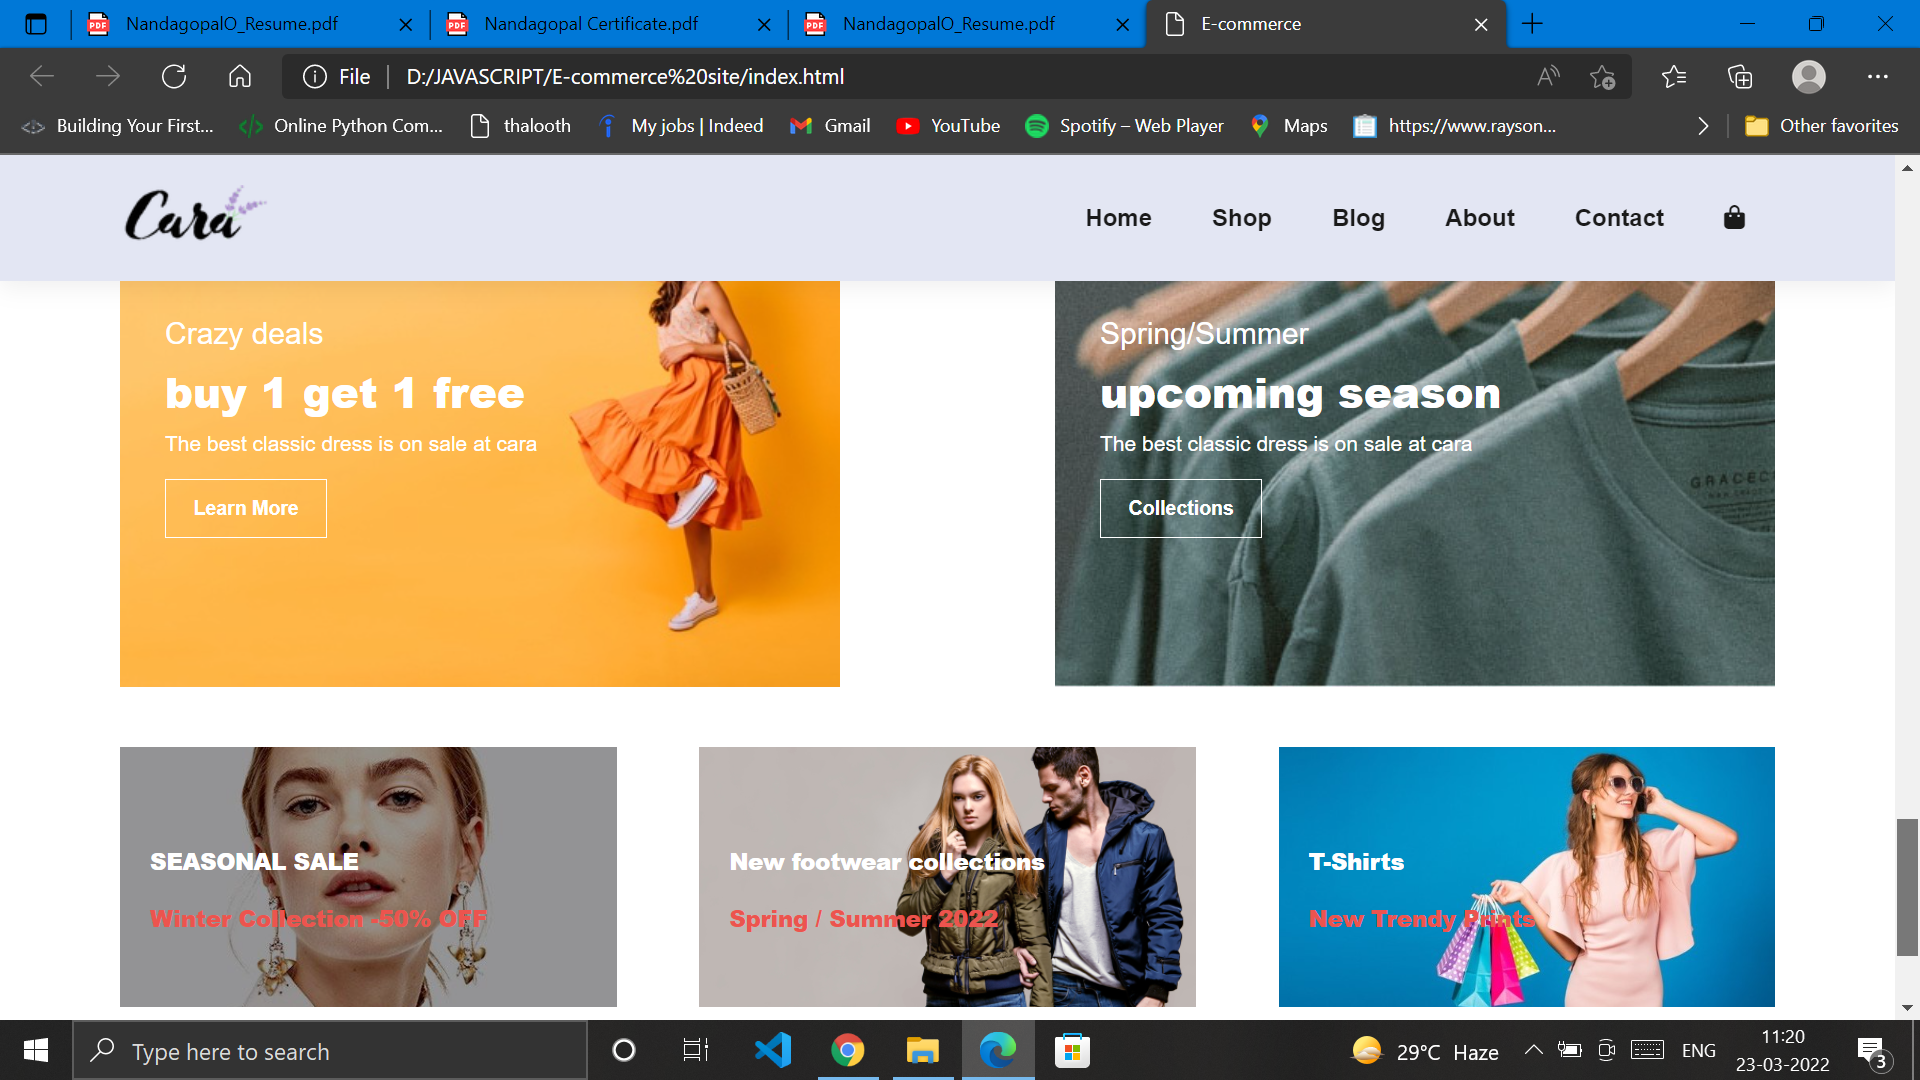Click the vertical page scrollbar thumb
1920x1080 pixels.
(x=1907, y=887)
